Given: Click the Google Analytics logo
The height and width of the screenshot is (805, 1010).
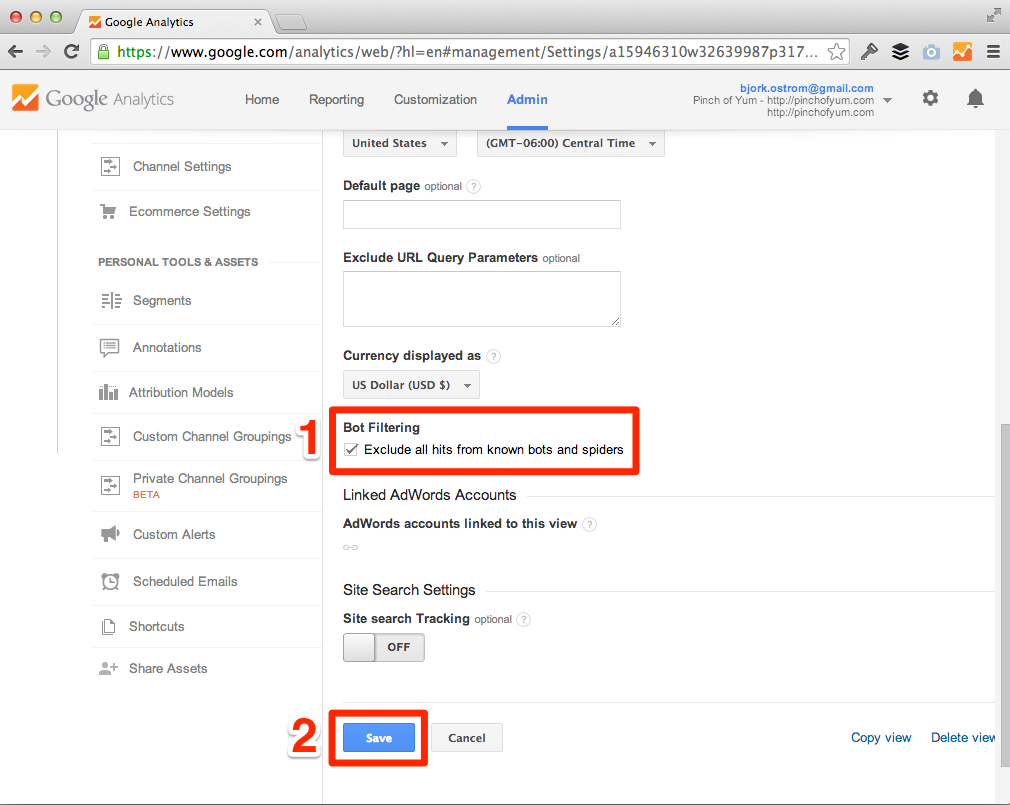Looking at the screenshot, I should pyautogui.click(x=93, y=99).
